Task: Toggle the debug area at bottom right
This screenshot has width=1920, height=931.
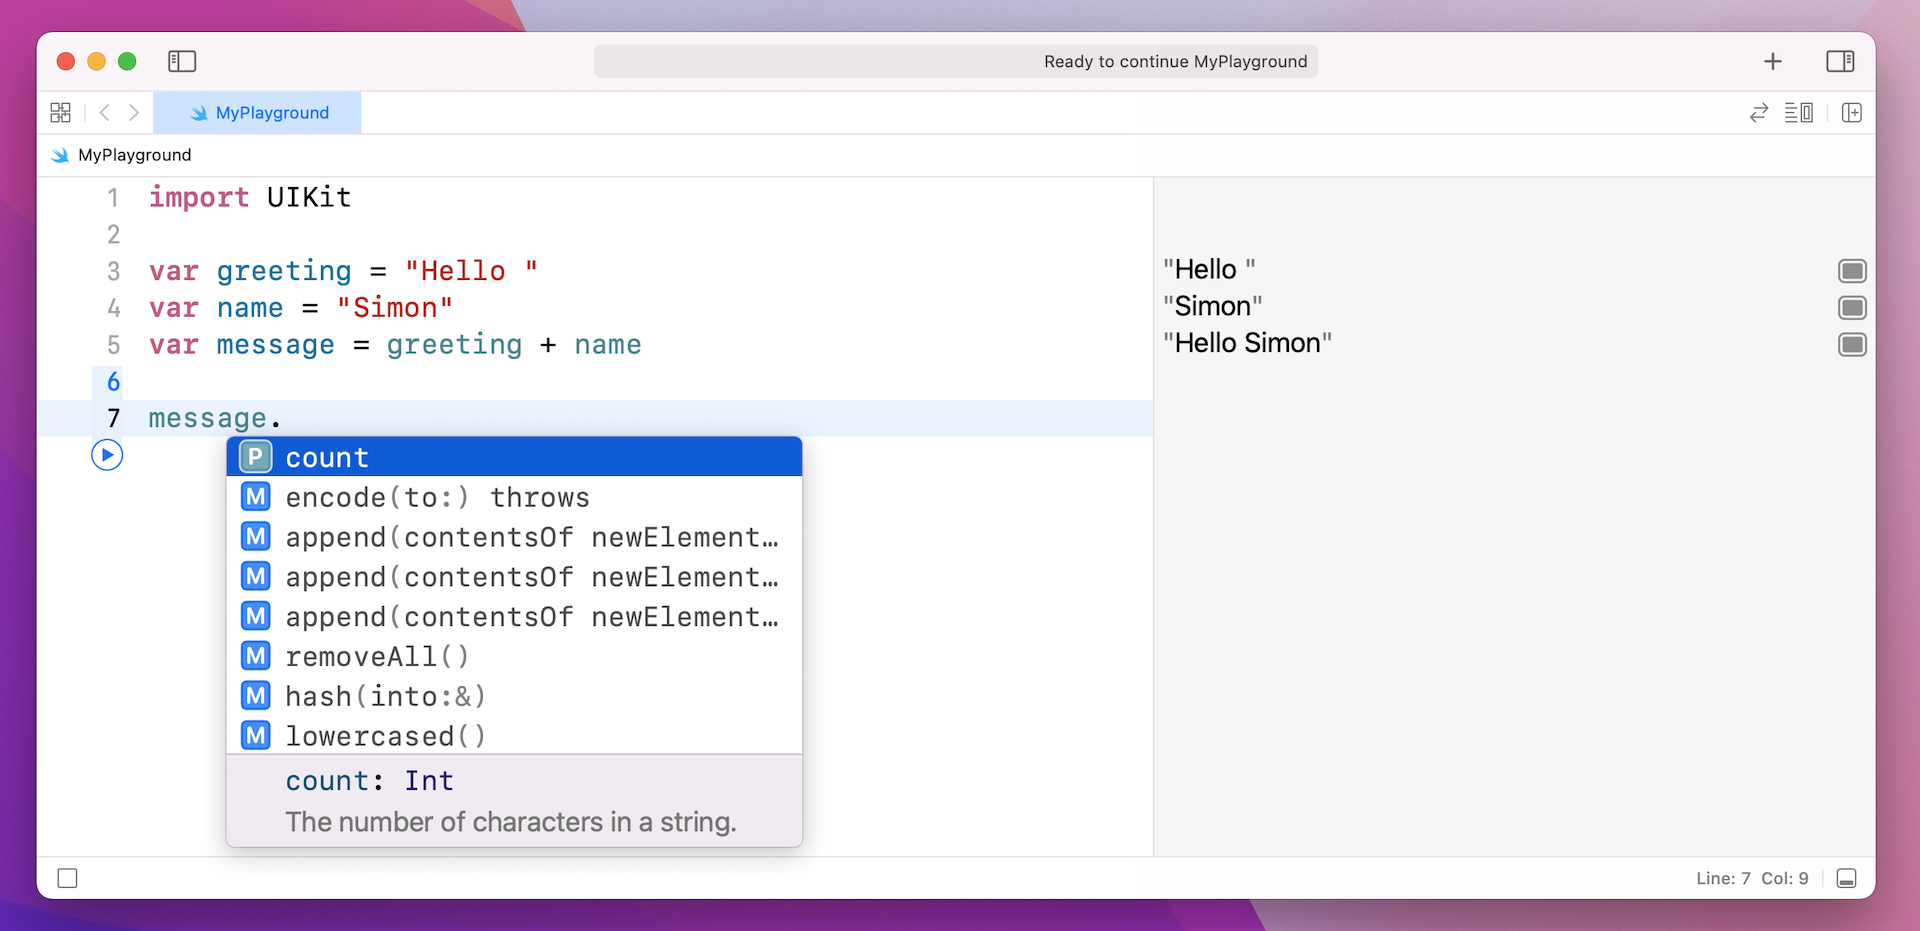Action: point(1847,878)
